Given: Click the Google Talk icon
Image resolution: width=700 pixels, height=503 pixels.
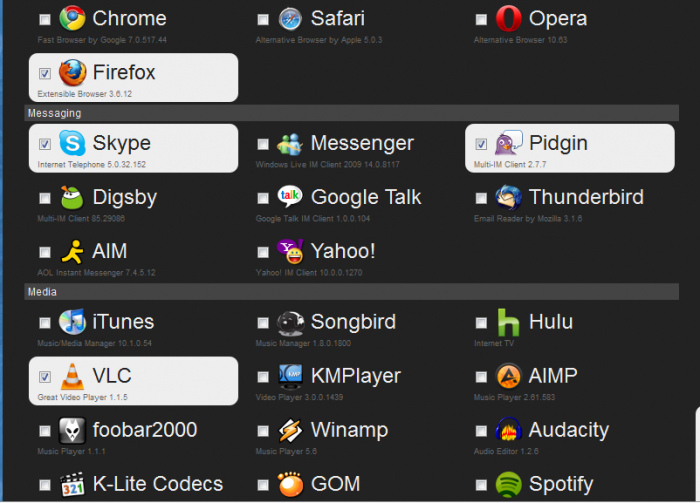Looking at the screenshot, I should point(289,197).
